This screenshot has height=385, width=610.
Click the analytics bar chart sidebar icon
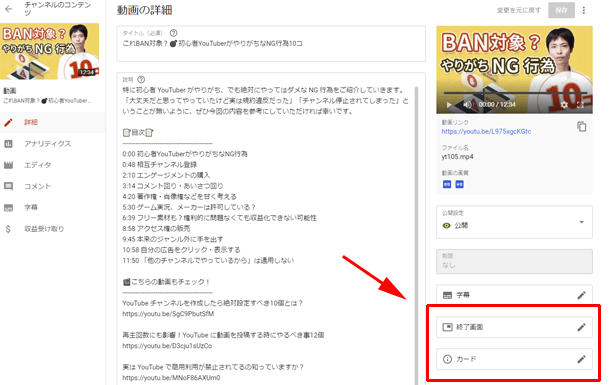pyautogui.click(x=8, y=144)
